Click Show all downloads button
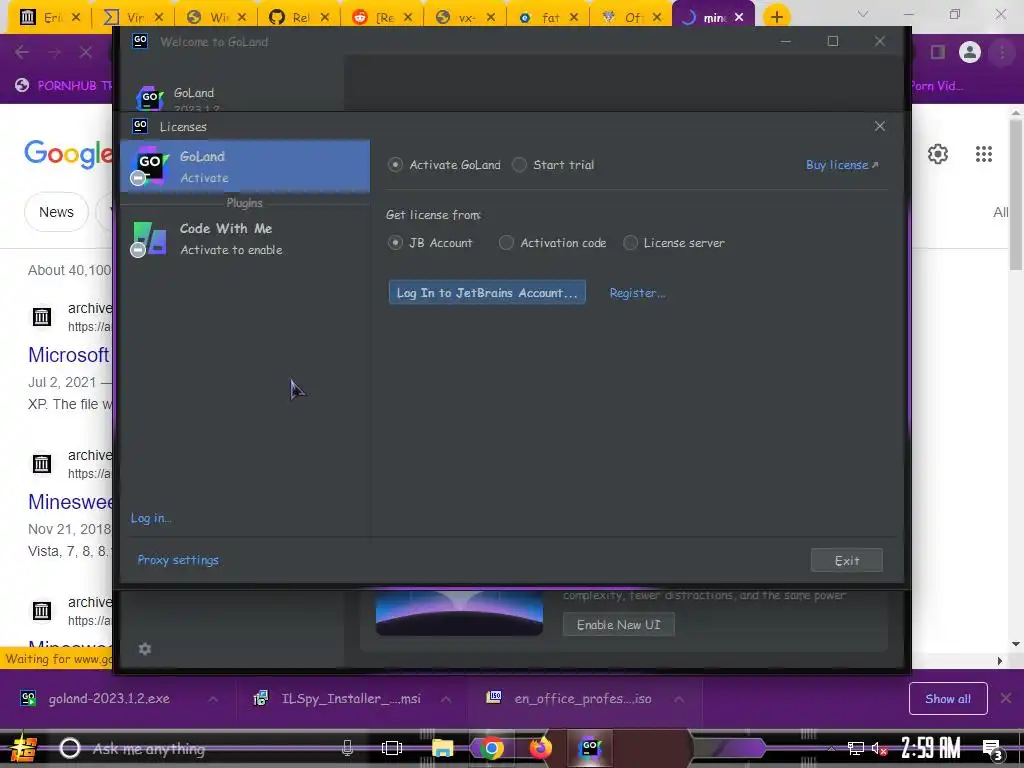 tap(948, 699)
